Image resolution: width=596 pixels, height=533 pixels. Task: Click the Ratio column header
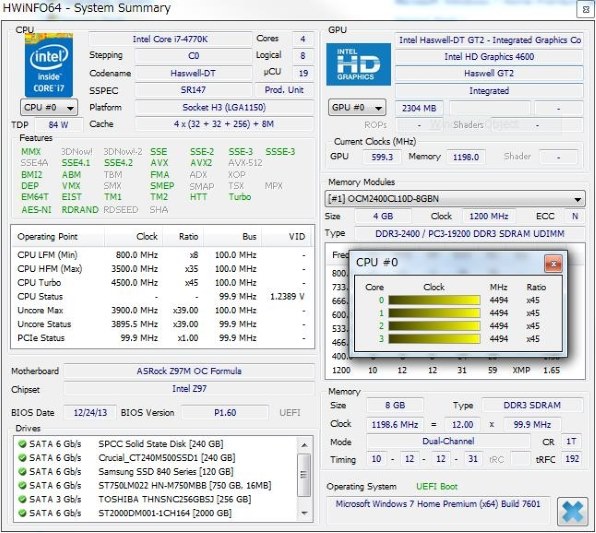point(183,237)
